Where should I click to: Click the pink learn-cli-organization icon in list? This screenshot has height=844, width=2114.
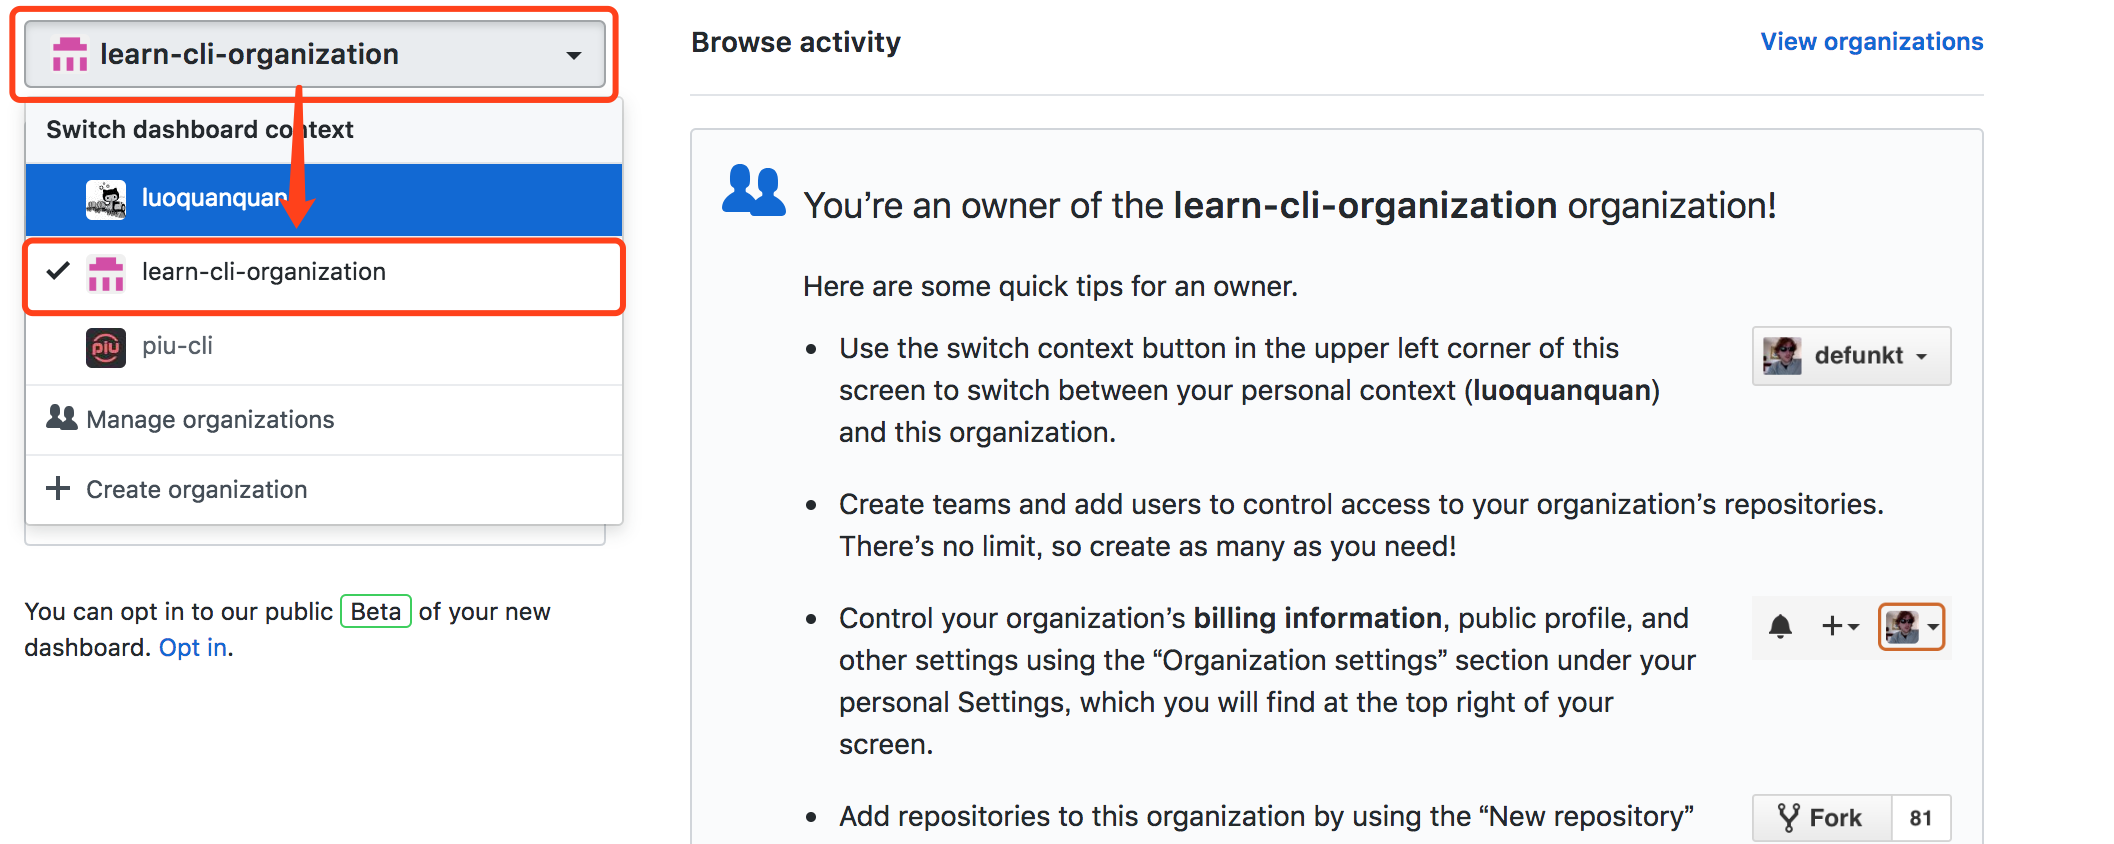pos(106,273)
